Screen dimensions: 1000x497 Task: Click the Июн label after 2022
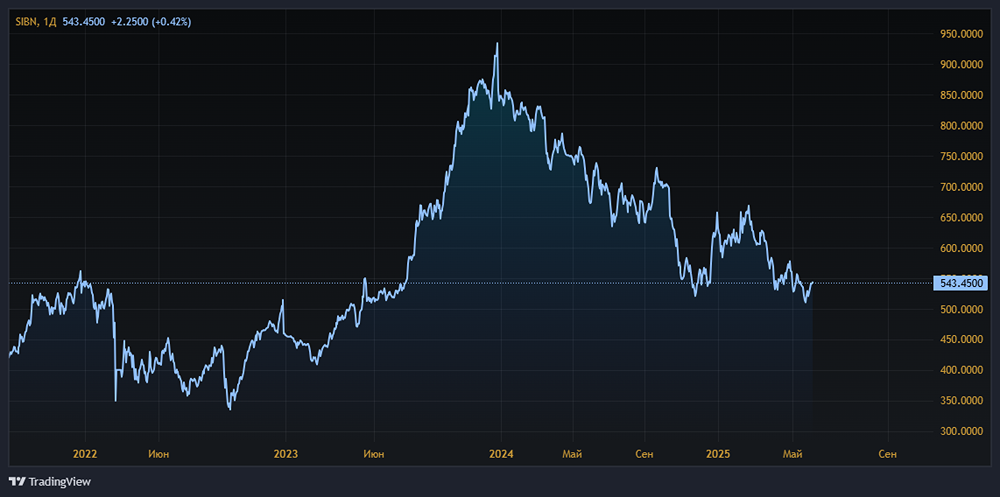pyautogui.click(x=158, y=454)
